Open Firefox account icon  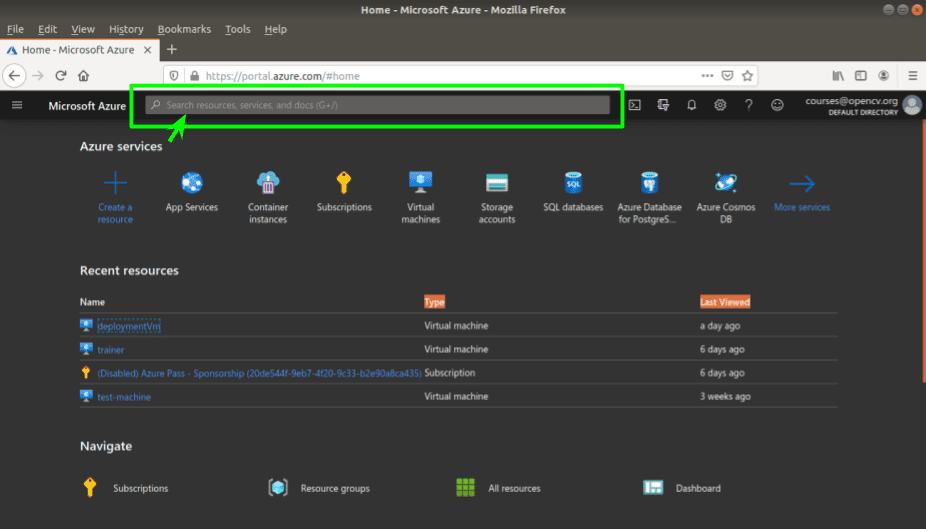[883, 76]
